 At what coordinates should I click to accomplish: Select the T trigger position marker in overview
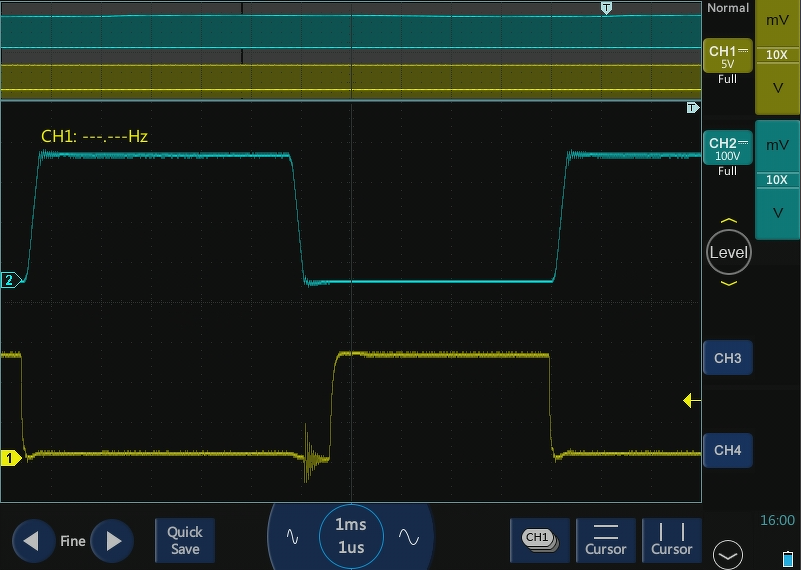pos(606,8)
